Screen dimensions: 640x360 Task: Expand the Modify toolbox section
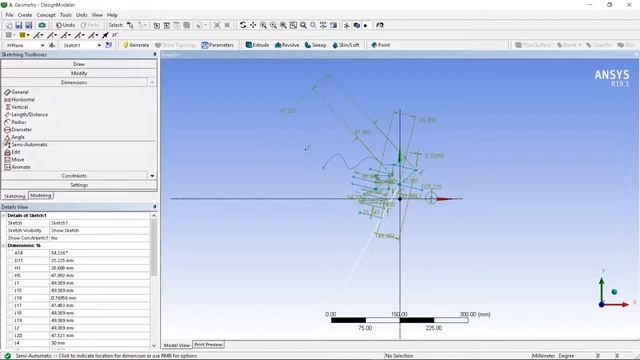(79, 73)
